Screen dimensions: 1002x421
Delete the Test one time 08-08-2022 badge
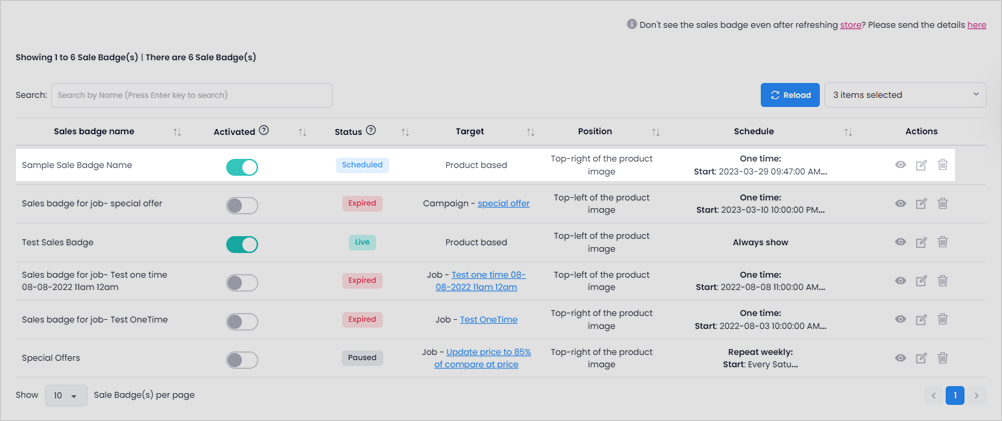tap(942, 281)
